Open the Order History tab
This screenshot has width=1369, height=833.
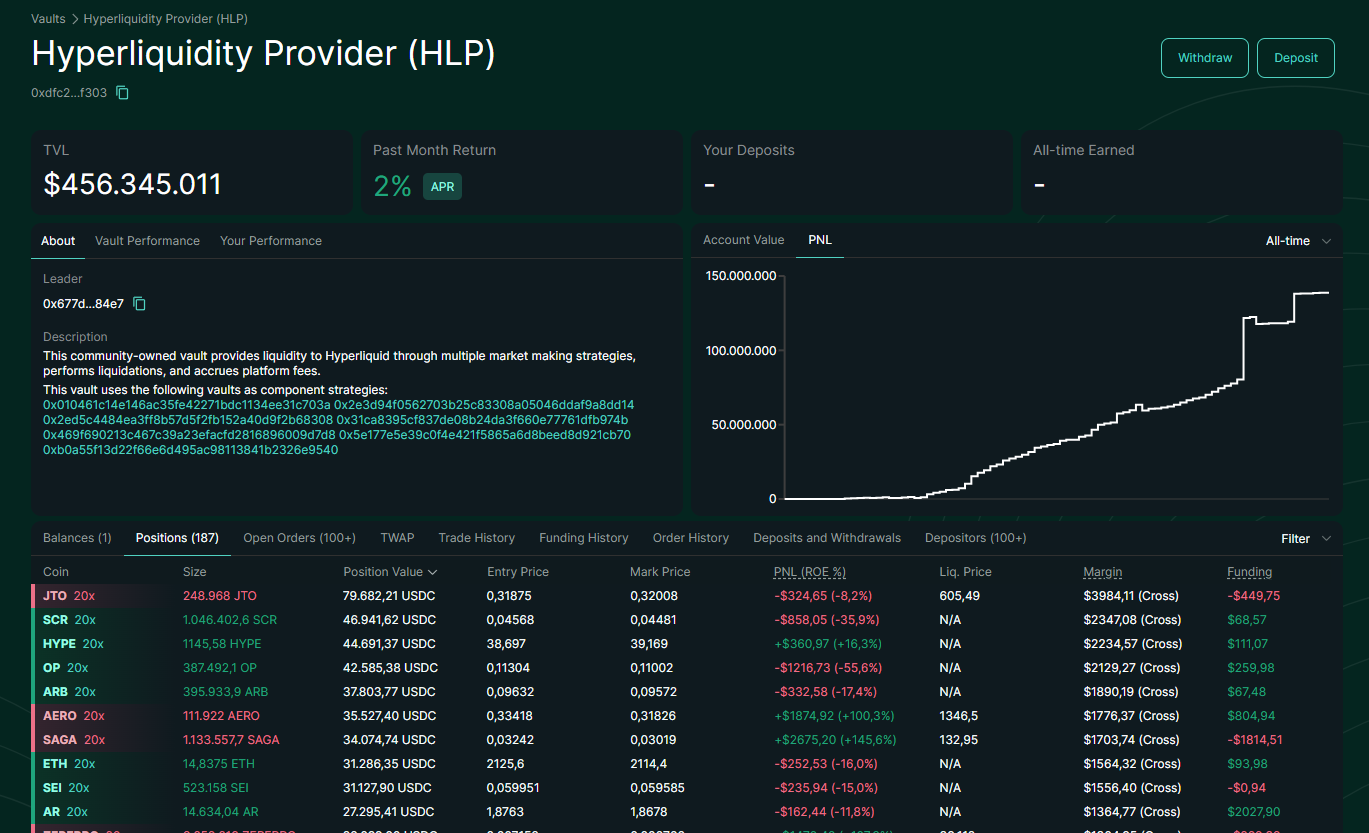691,538
